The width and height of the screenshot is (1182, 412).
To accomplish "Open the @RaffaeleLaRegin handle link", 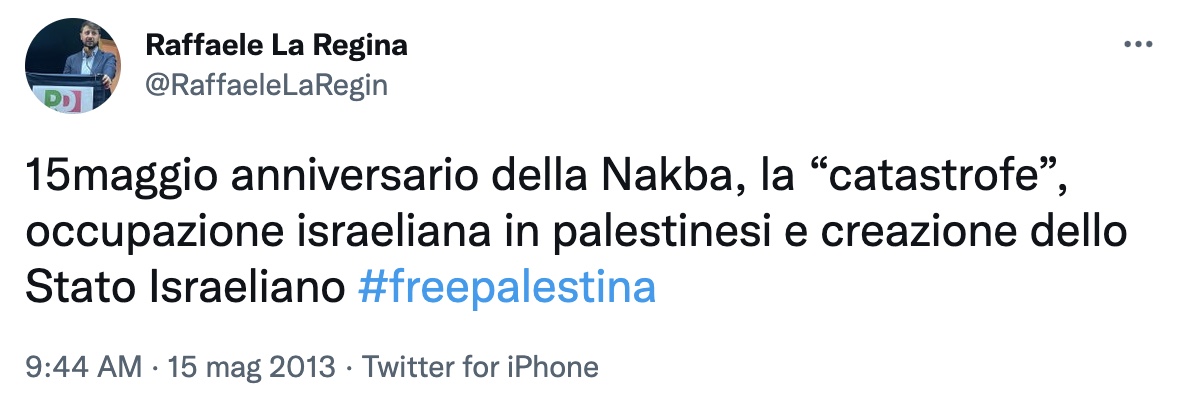I will [266, 86].
